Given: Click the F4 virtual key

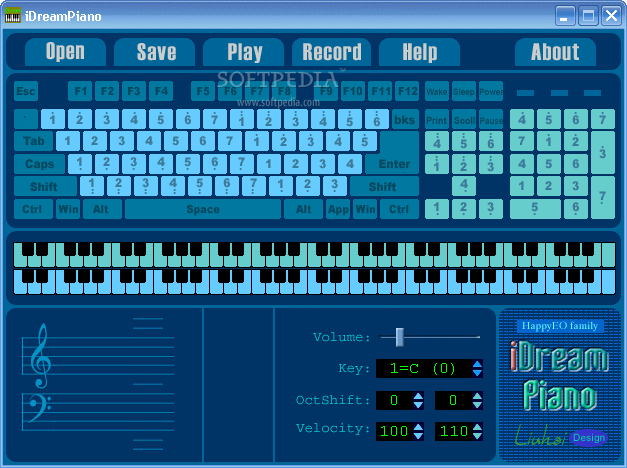Looking at the screenshot, I should coord(161,91).
